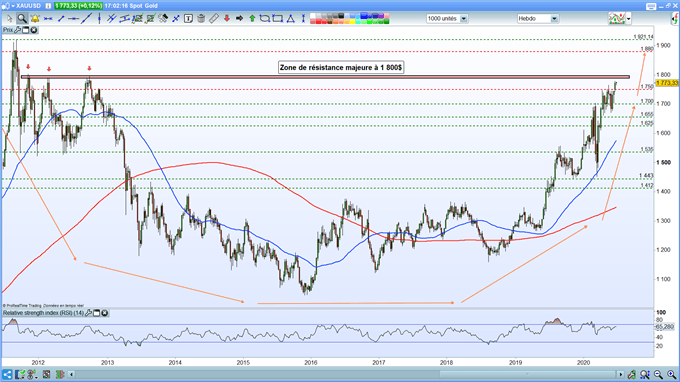Click the scrollbar right arrow
Image resolution: width=680 pixels, height=382 pixels.
tap(621, 374)
